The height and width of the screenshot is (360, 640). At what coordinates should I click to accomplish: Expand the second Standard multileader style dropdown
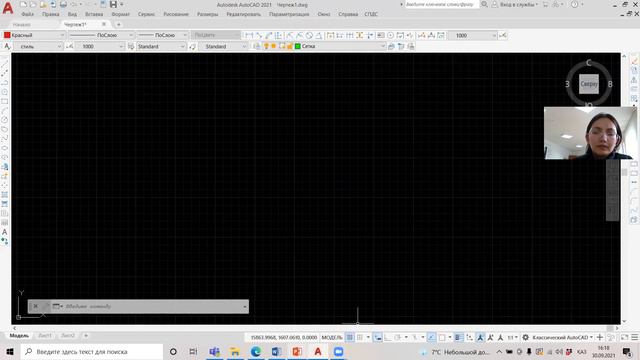244,47
